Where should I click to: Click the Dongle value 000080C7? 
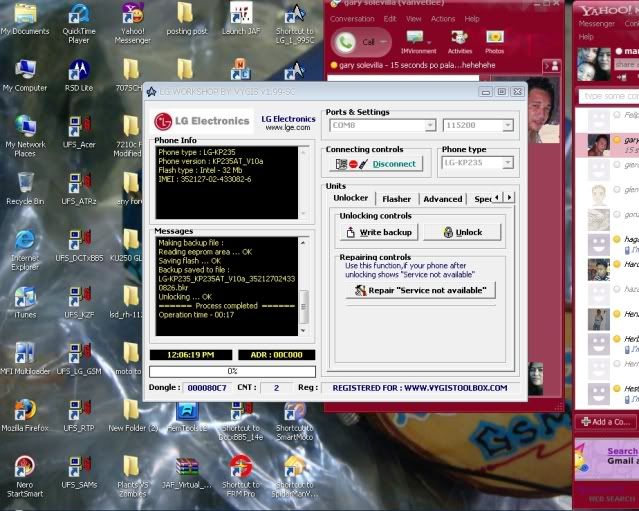coord(207,388)
